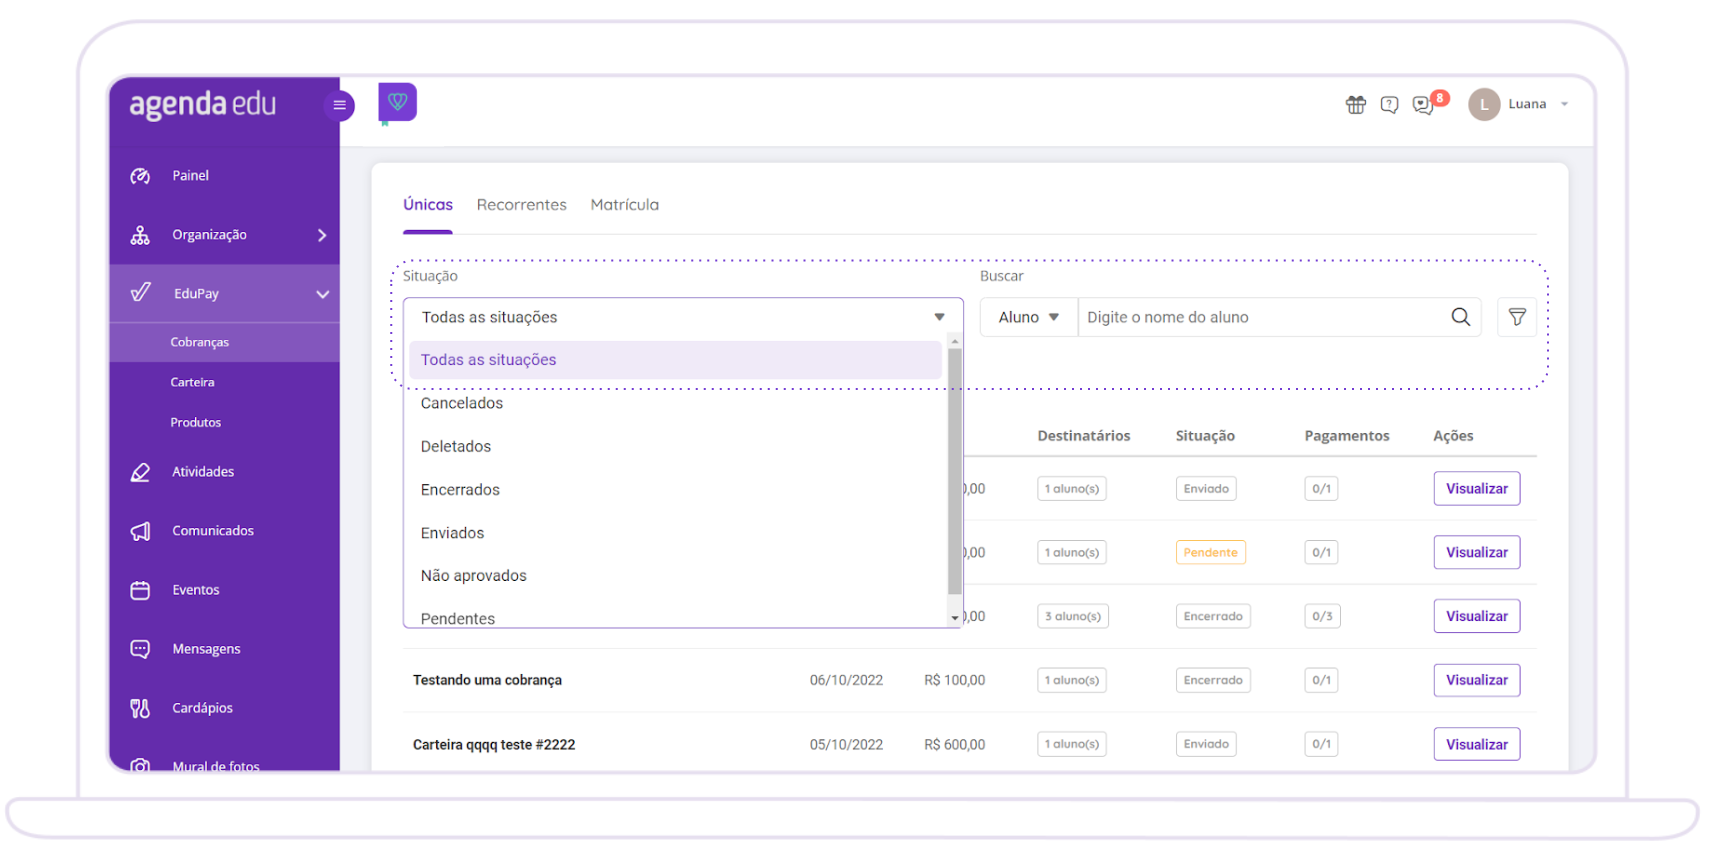Click the Pagamentos column header
Image resolution: width=1710 pixels, height=850 pixels.
(1347, 436)
